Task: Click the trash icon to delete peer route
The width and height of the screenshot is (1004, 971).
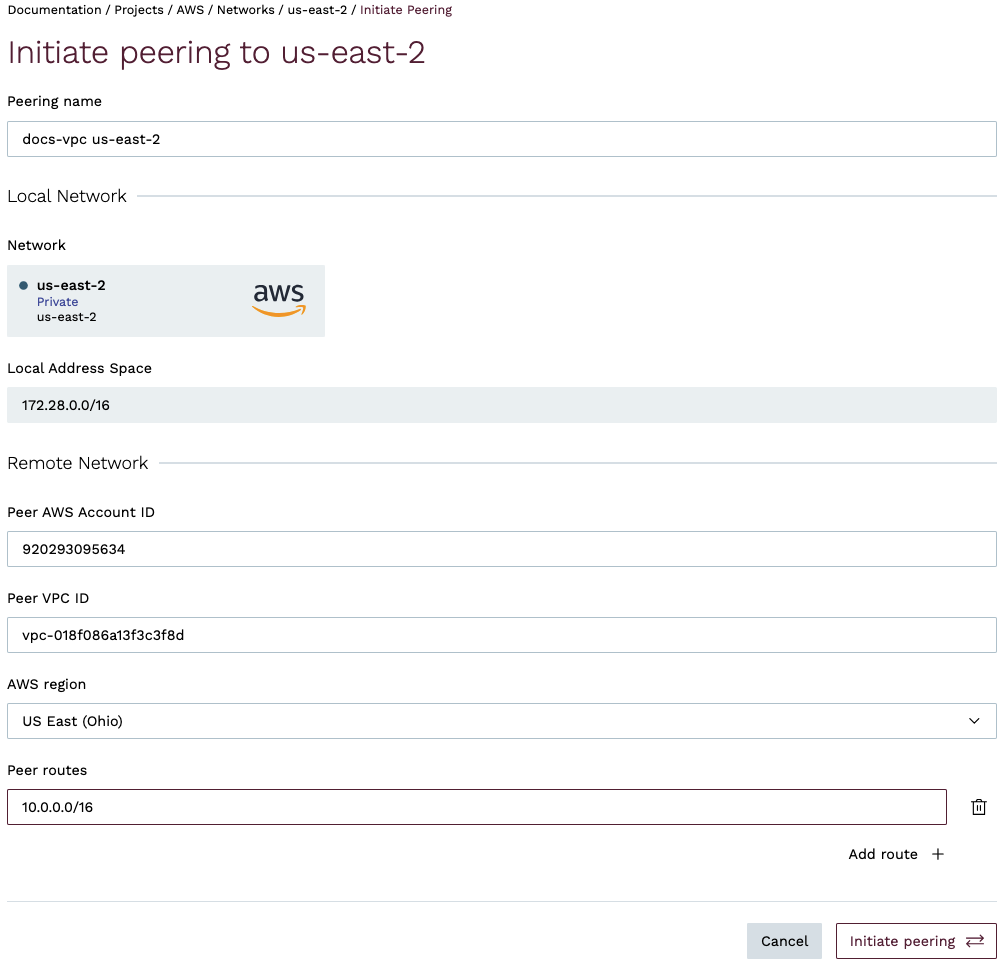Action: coord(978,806)
